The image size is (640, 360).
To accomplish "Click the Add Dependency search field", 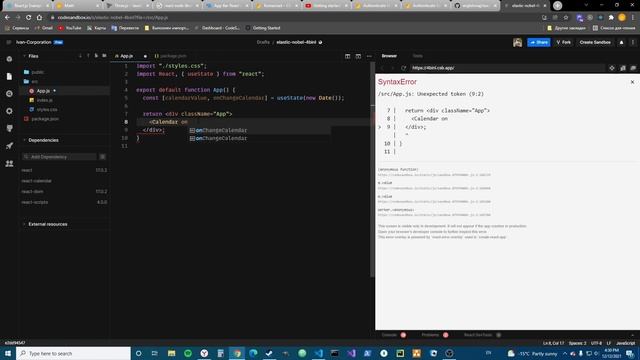I will pos(60,157).
